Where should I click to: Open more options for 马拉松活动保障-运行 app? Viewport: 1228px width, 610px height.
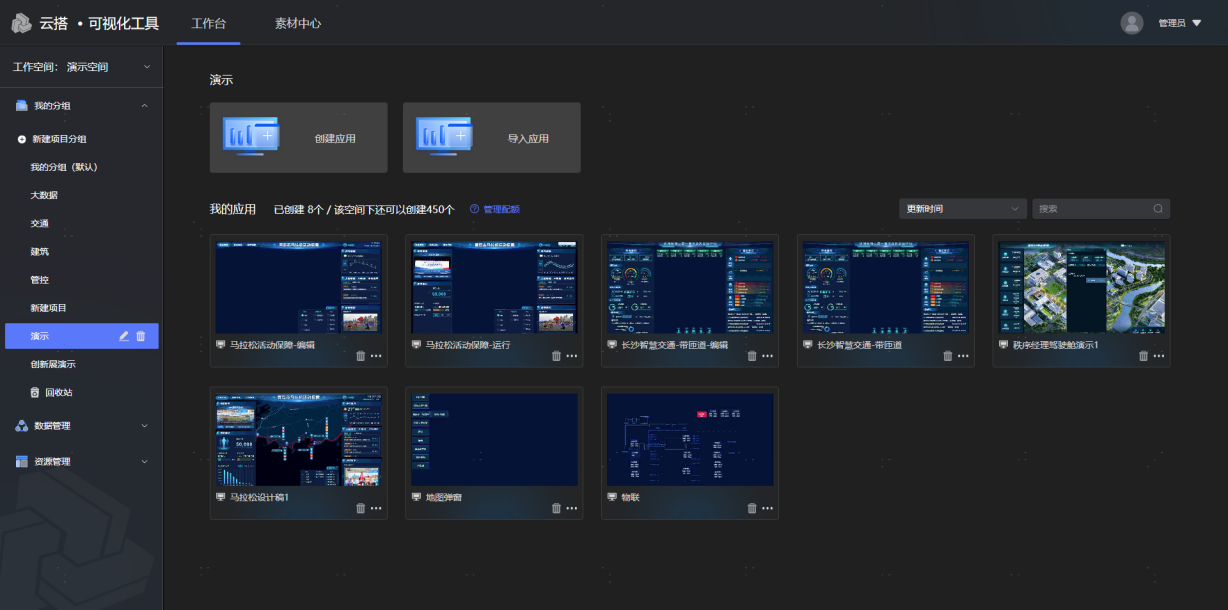[572, 355]
